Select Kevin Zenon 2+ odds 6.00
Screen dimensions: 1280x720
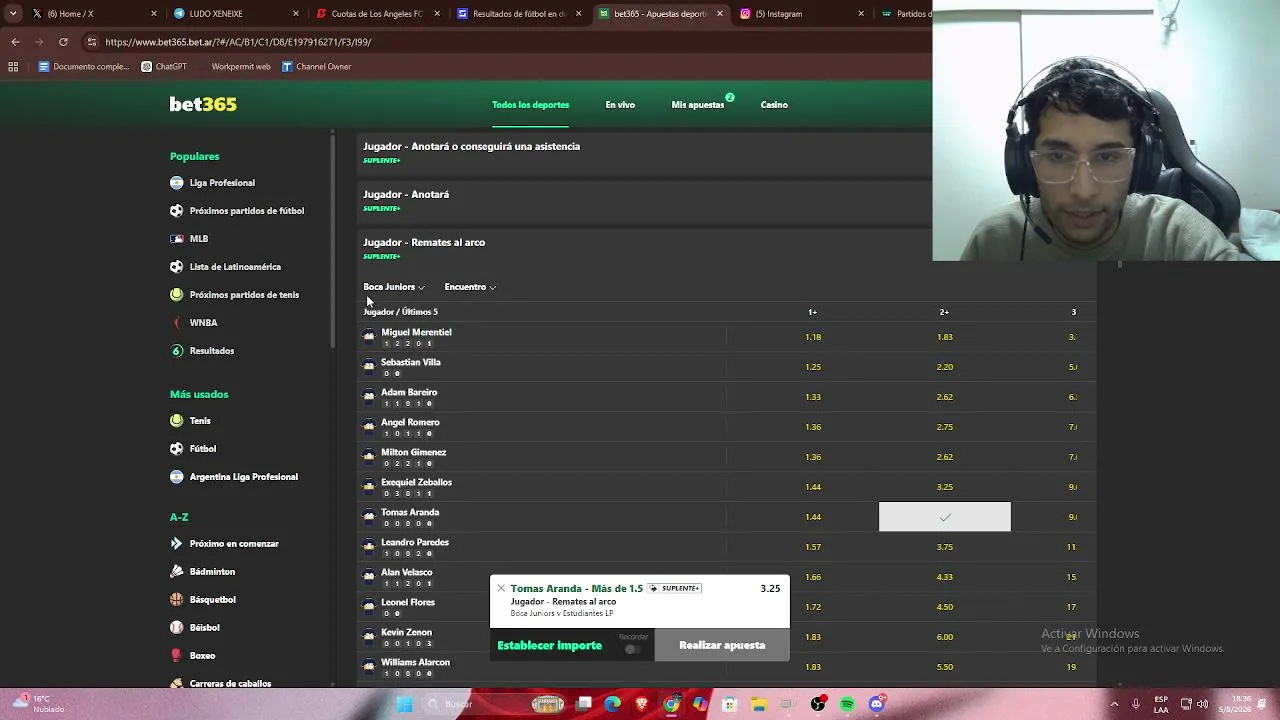coord(945,637)
